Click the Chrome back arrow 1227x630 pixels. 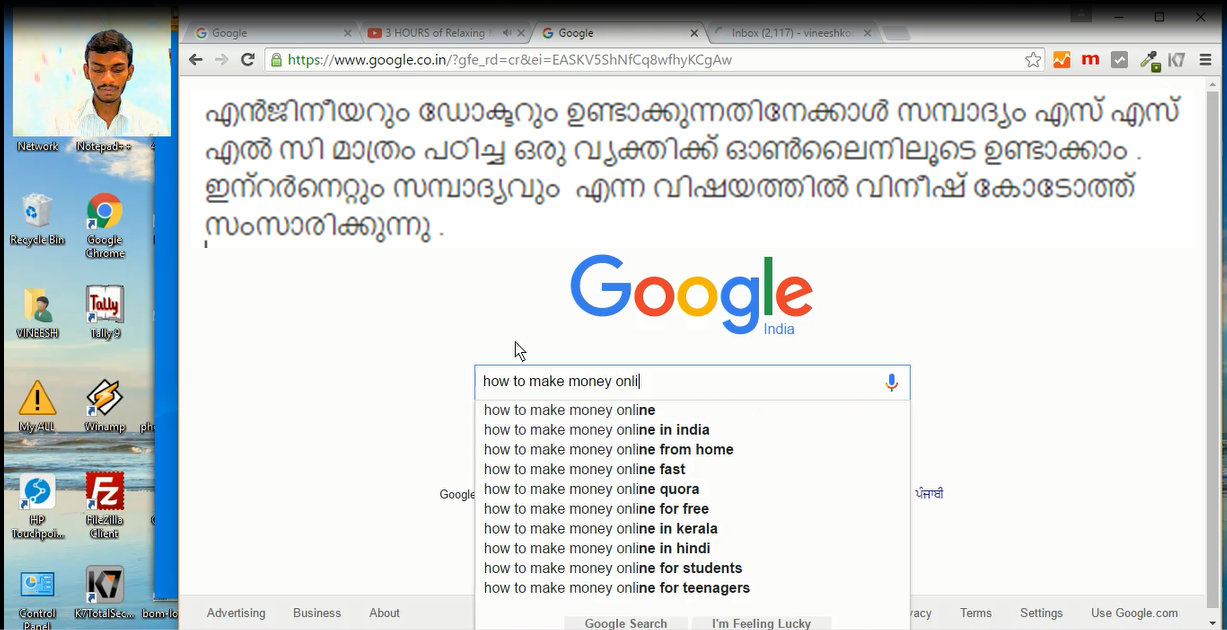tap(196, 60)
